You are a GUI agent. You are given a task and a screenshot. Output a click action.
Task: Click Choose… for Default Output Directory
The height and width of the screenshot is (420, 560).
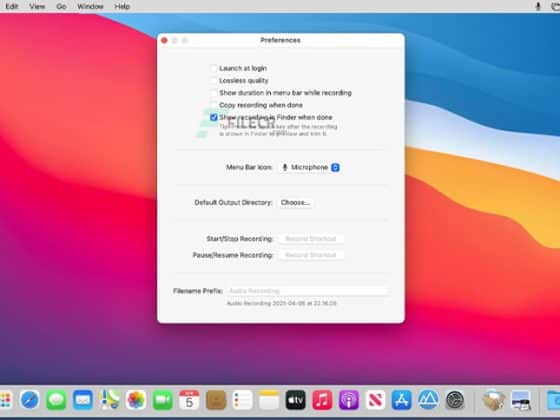[x=295, y=202]
